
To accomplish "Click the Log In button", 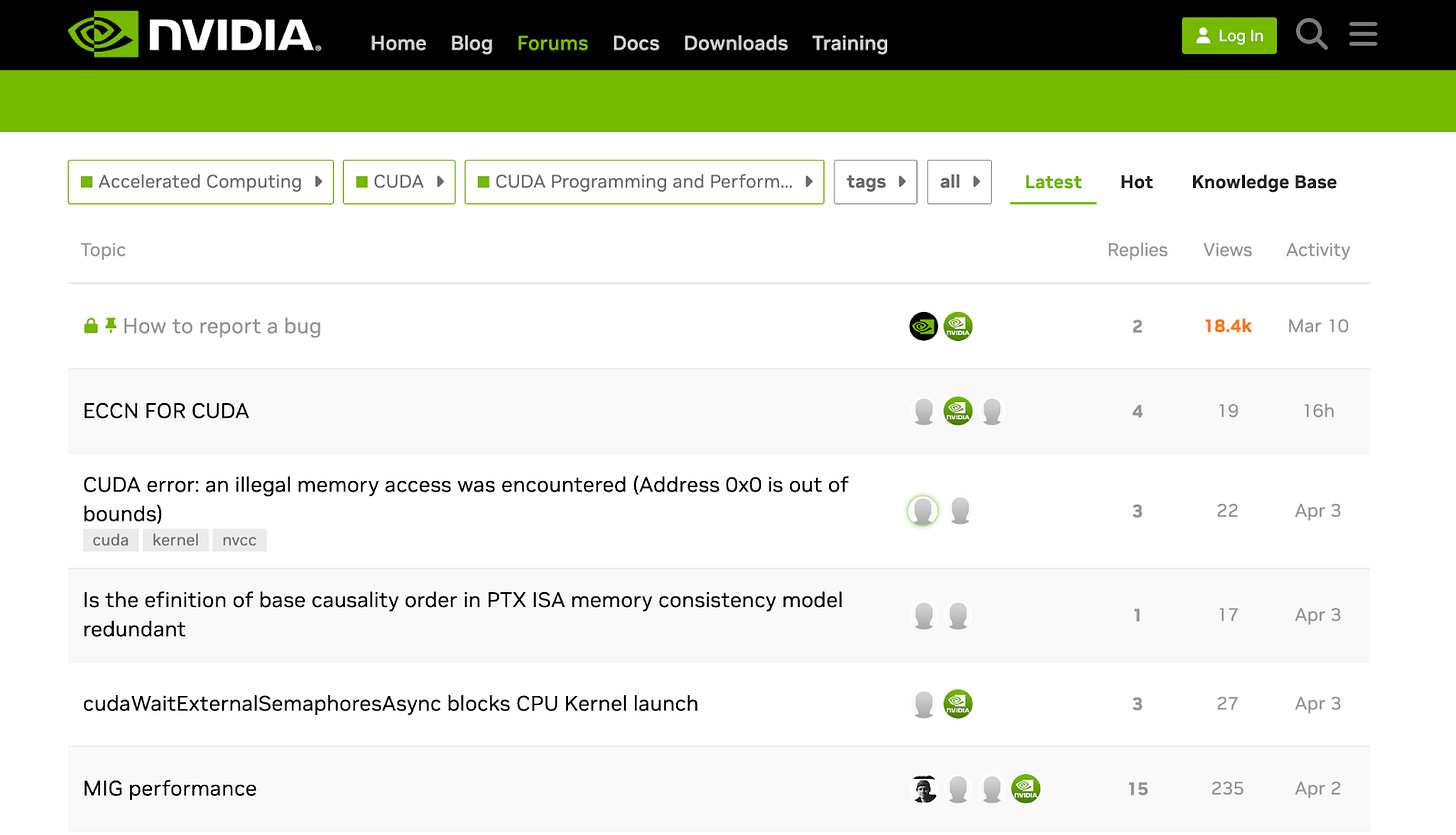I will (x=1229, y=35).
